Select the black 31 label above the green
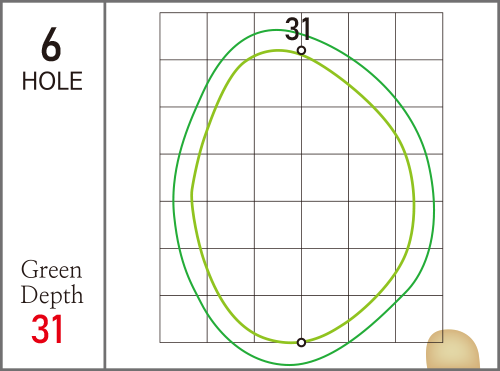This screenshot has width=500, height=371. (x=298, y=29)
